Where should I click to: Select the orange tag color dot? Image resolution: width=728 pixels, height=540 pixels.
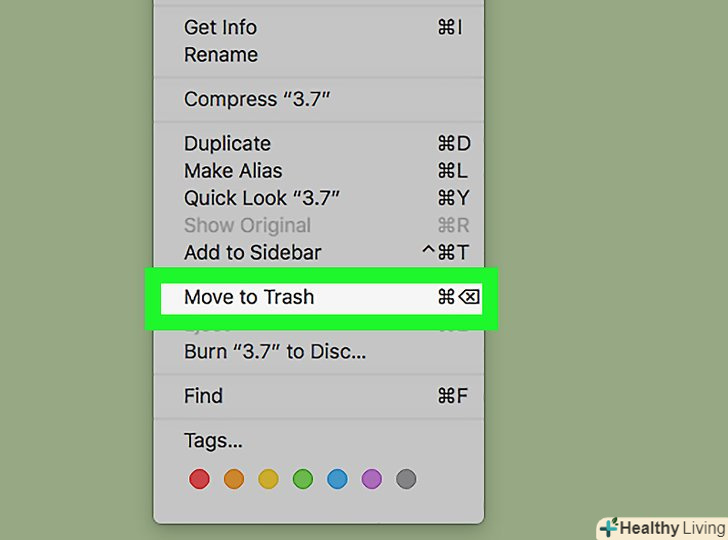(234, 479)
